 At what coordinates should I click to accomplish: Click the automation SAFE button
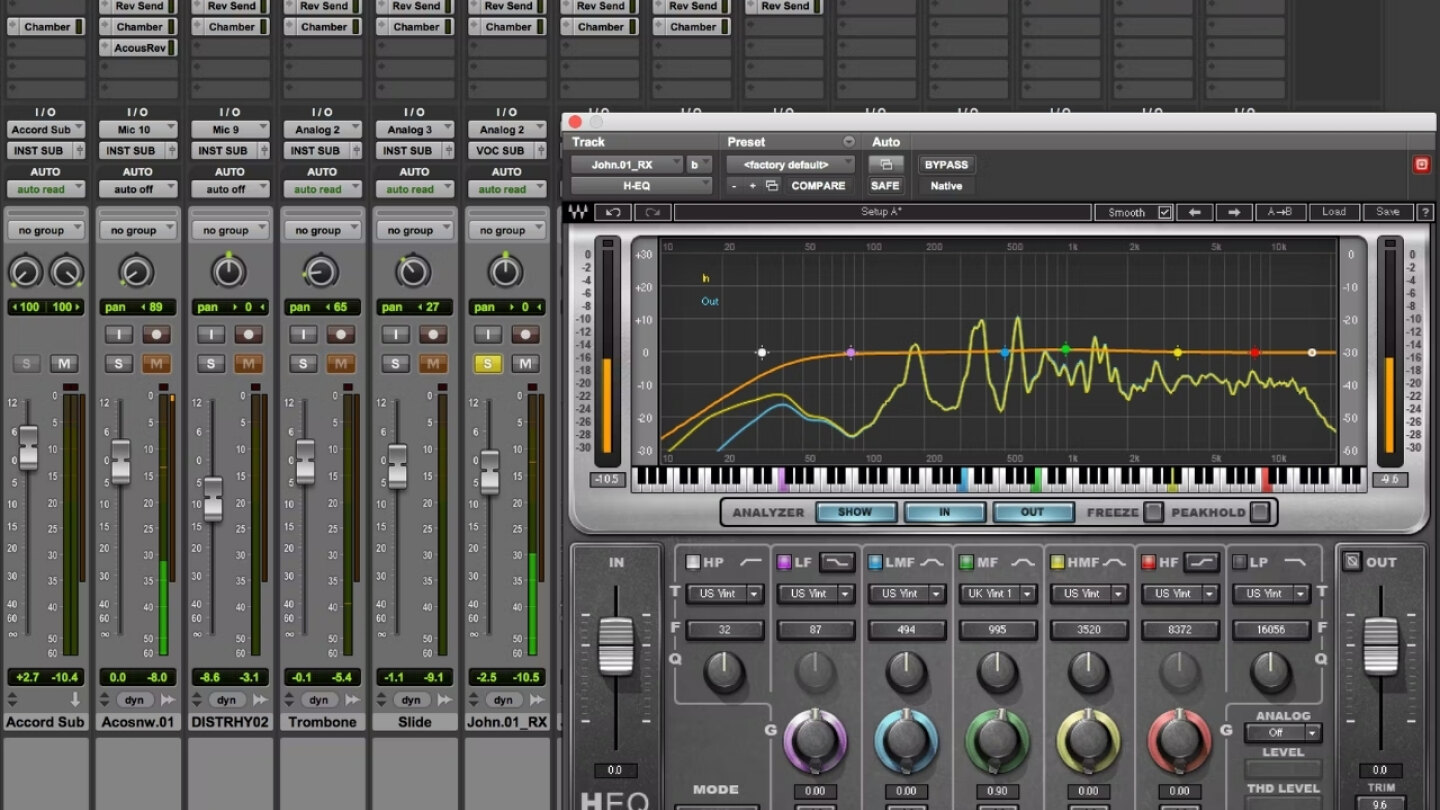coord(885,186)
